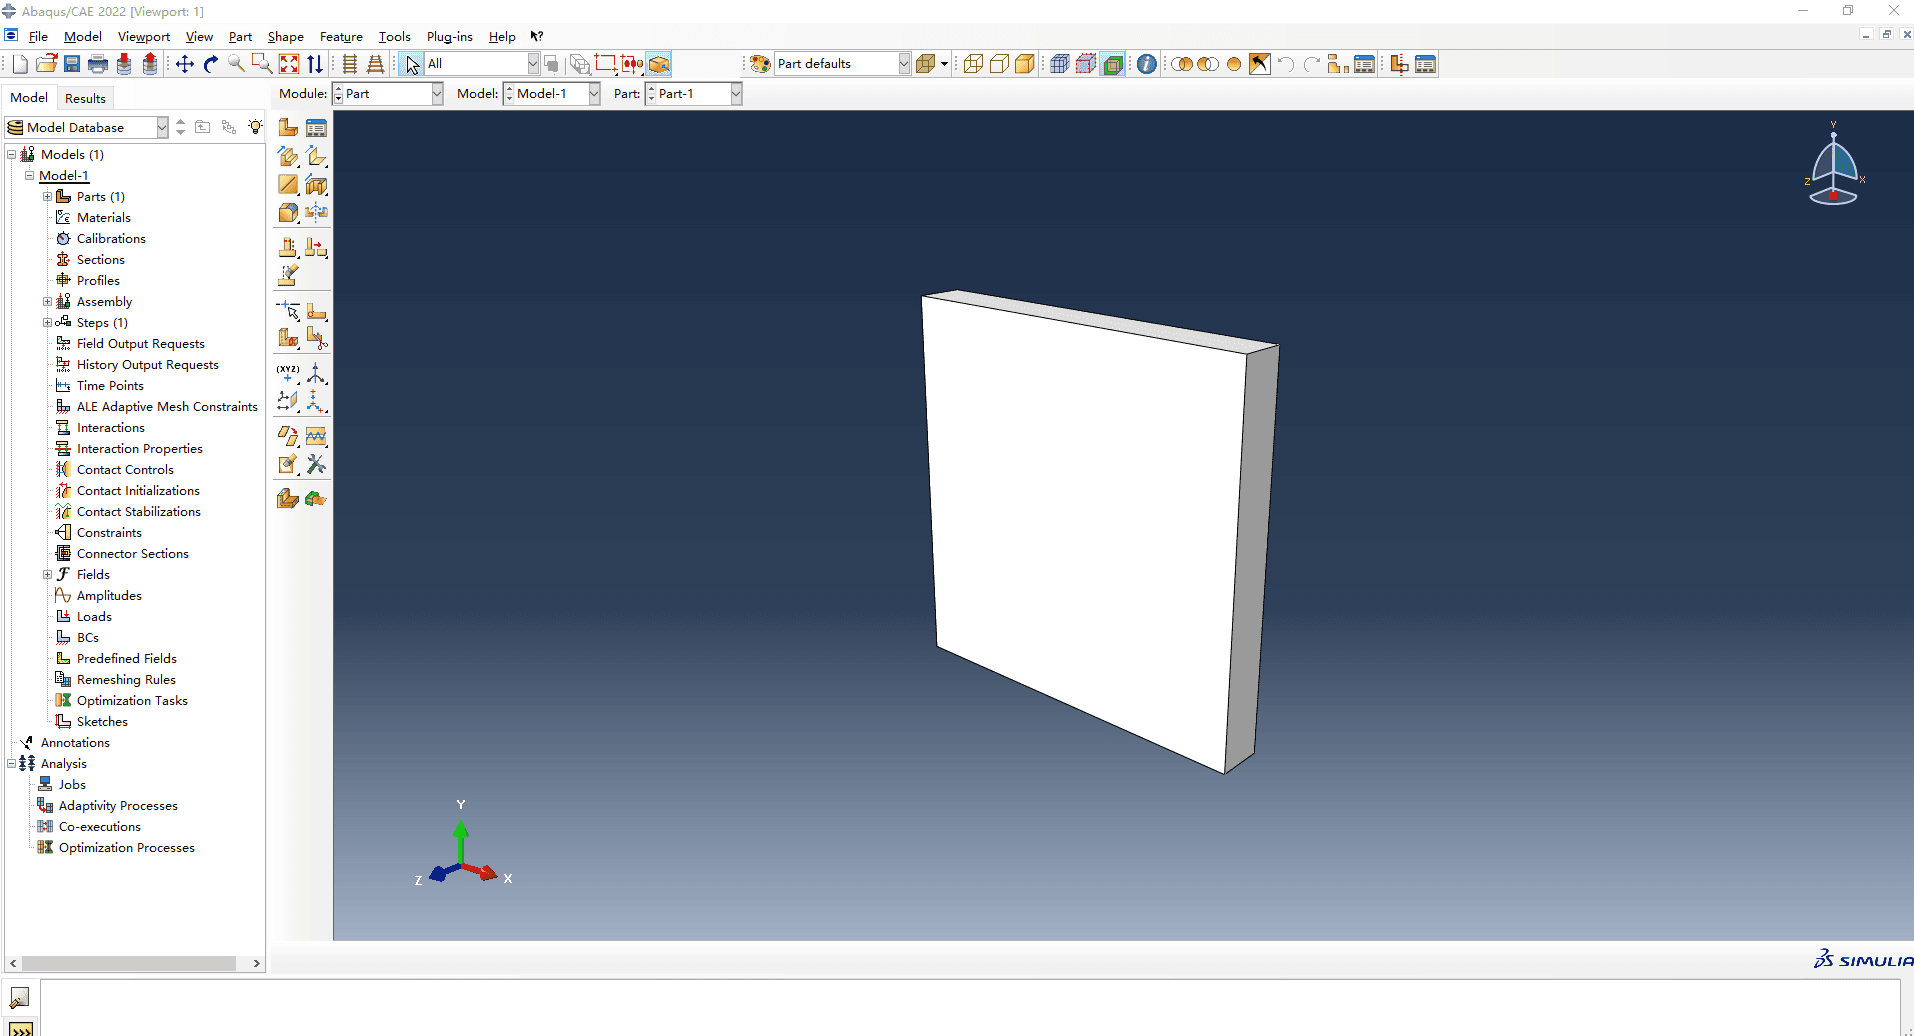This screenshot has width=1914, height=1036.
Task: Click the model tree horizontal scrollbar
Action: (x=130, y=963)
